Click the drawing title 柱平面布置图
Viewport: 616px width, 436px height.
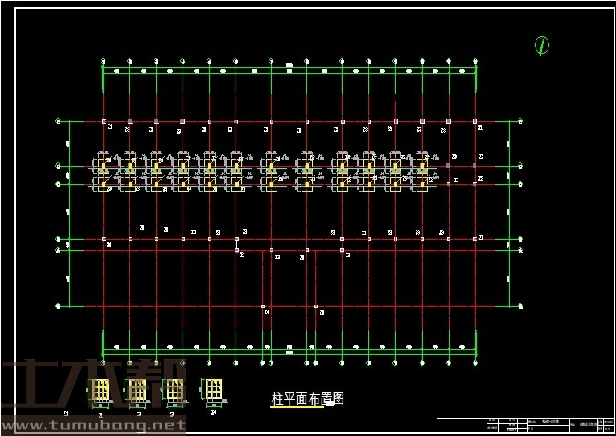[307, 397]
